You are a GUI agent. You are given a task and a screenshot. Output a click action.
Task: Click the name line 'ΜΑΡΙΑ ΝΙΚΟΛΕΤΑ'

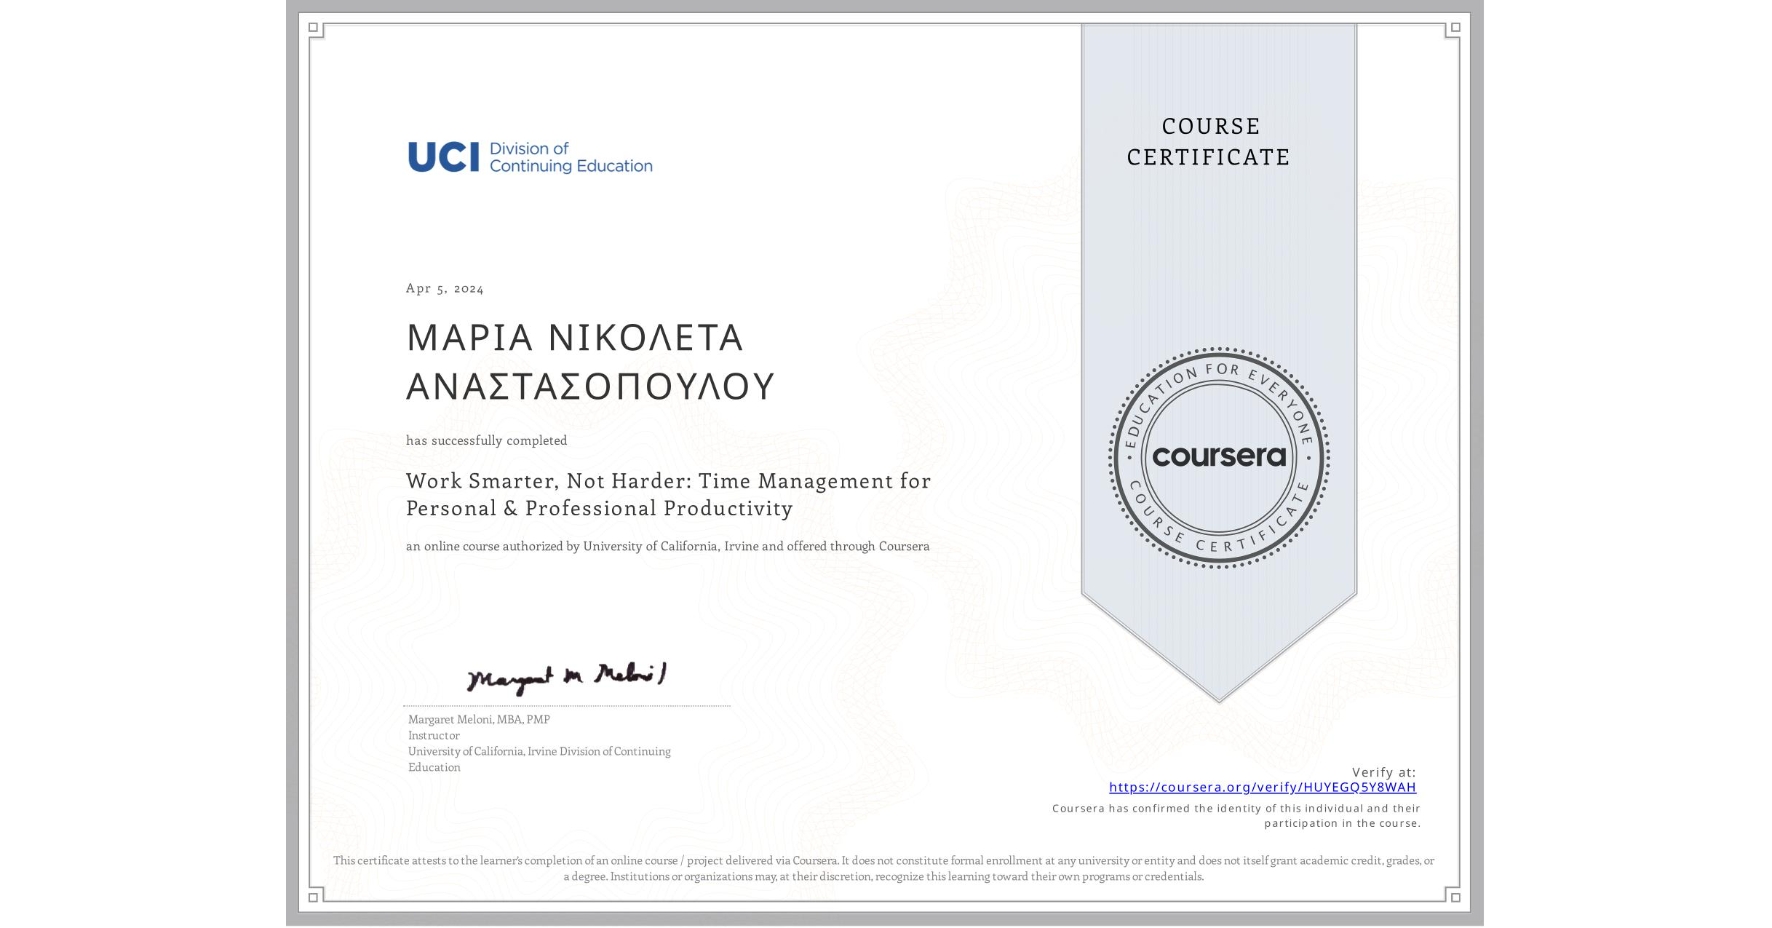[575, 338]
